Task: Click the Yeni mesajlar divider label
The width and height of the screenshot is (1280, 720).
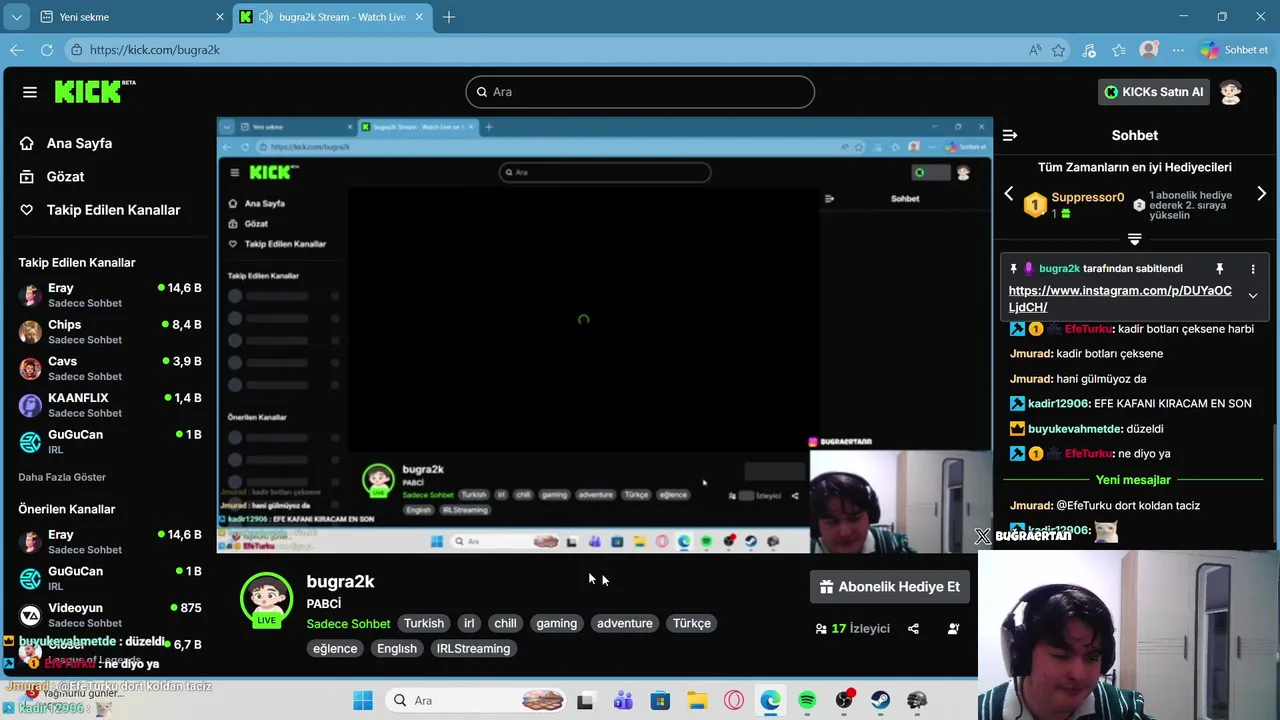Action: tap(1133, 480)
